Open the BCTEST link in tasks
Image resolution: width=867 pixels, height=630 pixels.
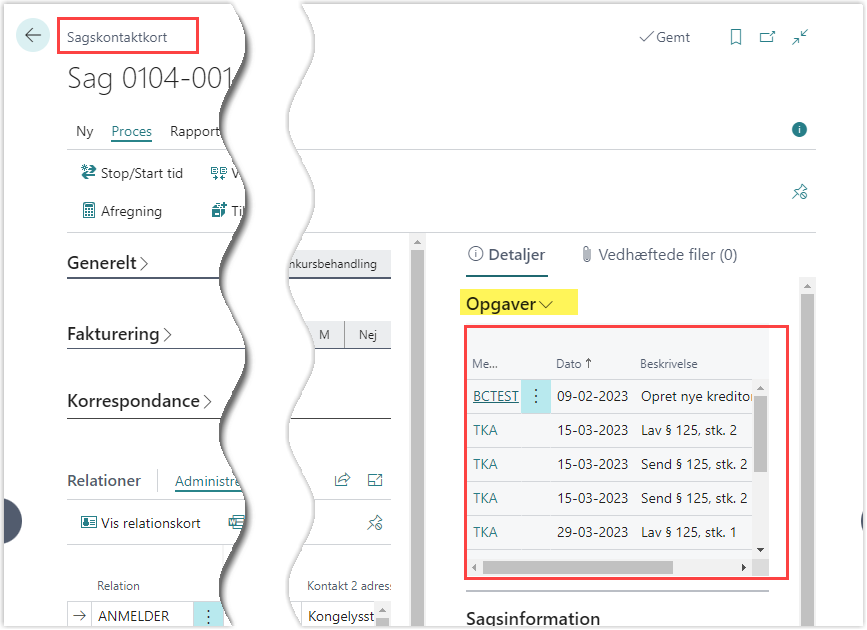point(495,396)
